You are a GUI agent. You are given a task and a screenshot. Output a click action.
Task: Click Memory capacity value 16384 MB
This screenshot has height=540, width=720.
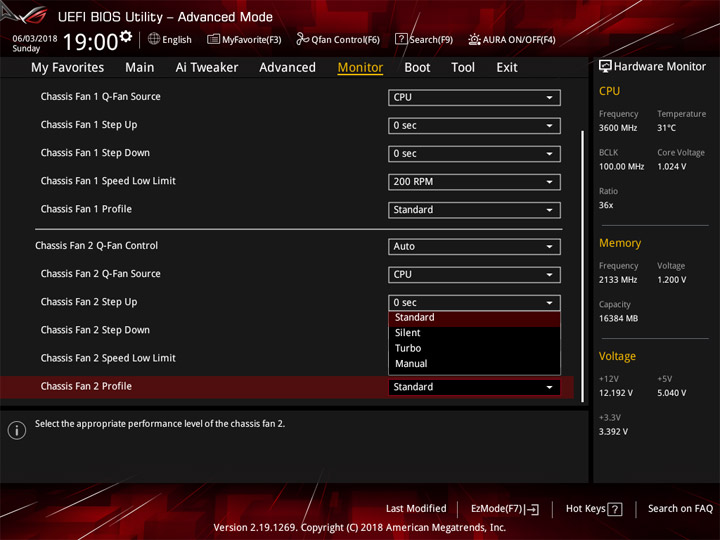point(618,319)
